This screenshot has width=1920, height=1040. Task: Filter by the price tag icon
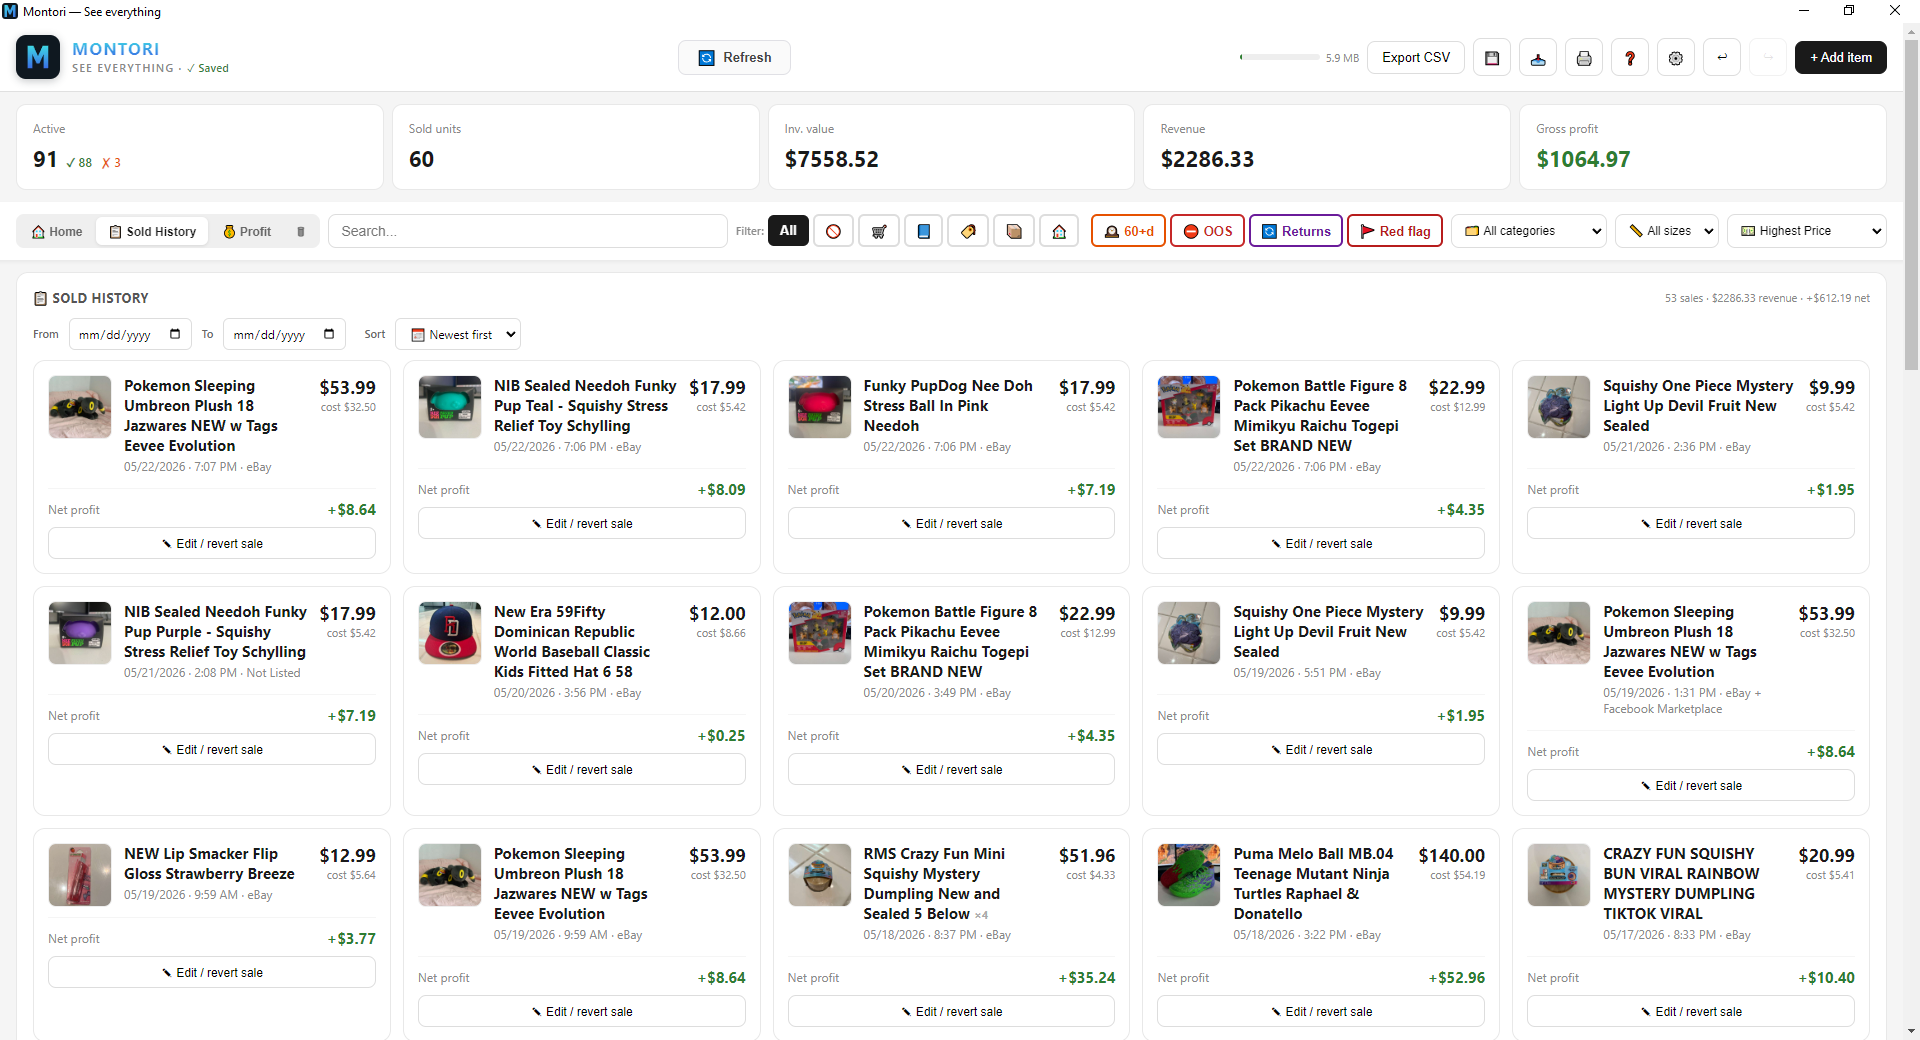969,231
